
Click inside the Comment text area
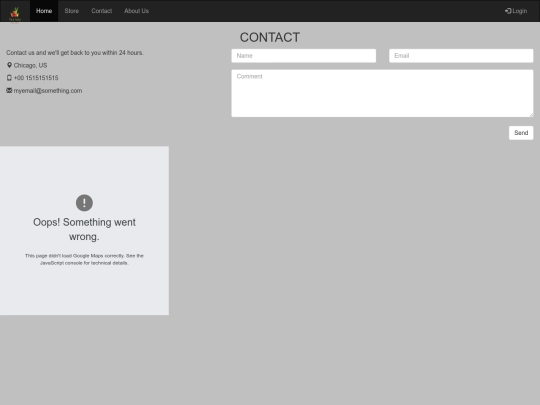[x=382, y=93]
